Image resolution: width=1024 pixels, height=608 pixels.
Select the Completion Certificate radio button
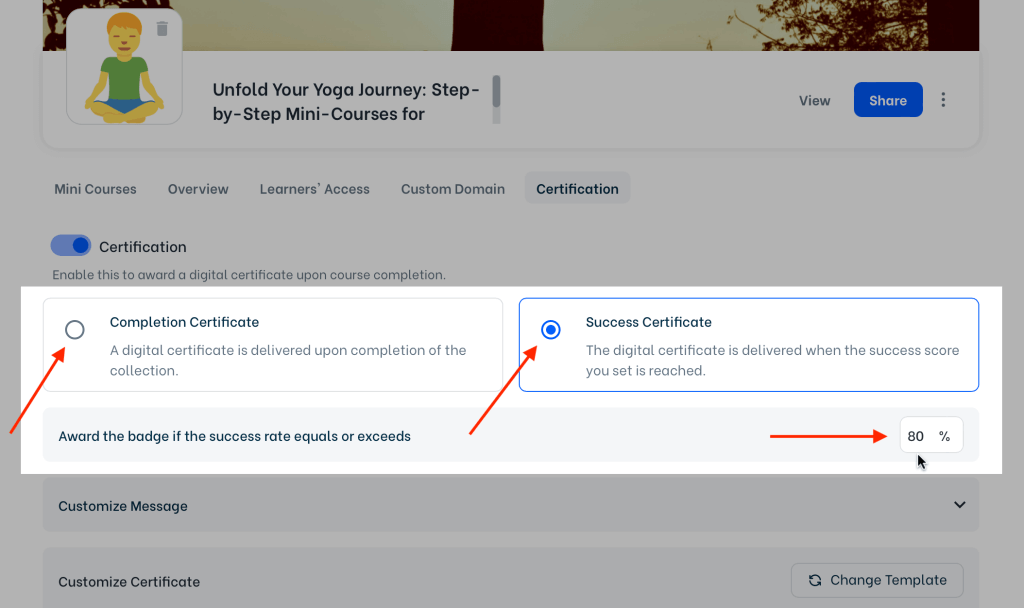(74, 329)
